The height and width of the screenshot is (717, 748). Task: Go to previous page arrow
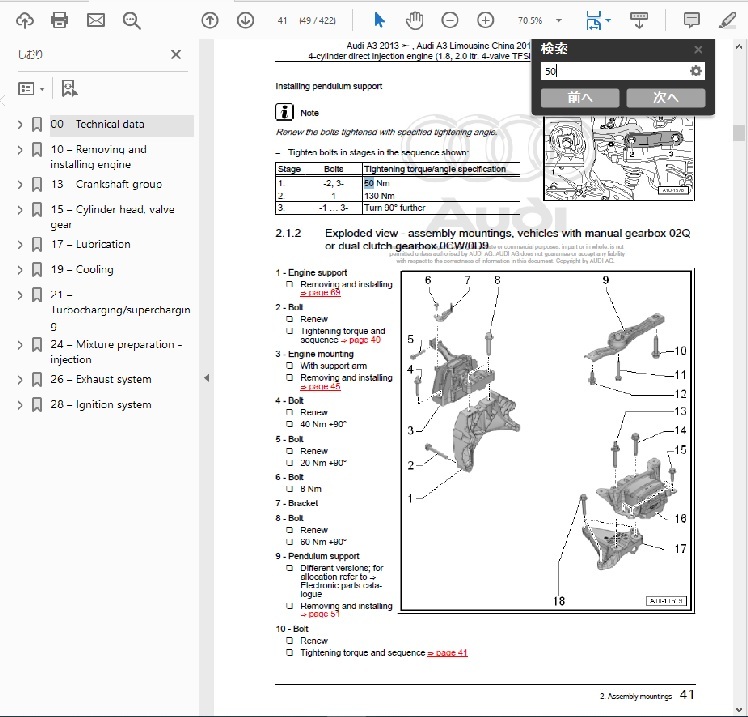point(210,20)
